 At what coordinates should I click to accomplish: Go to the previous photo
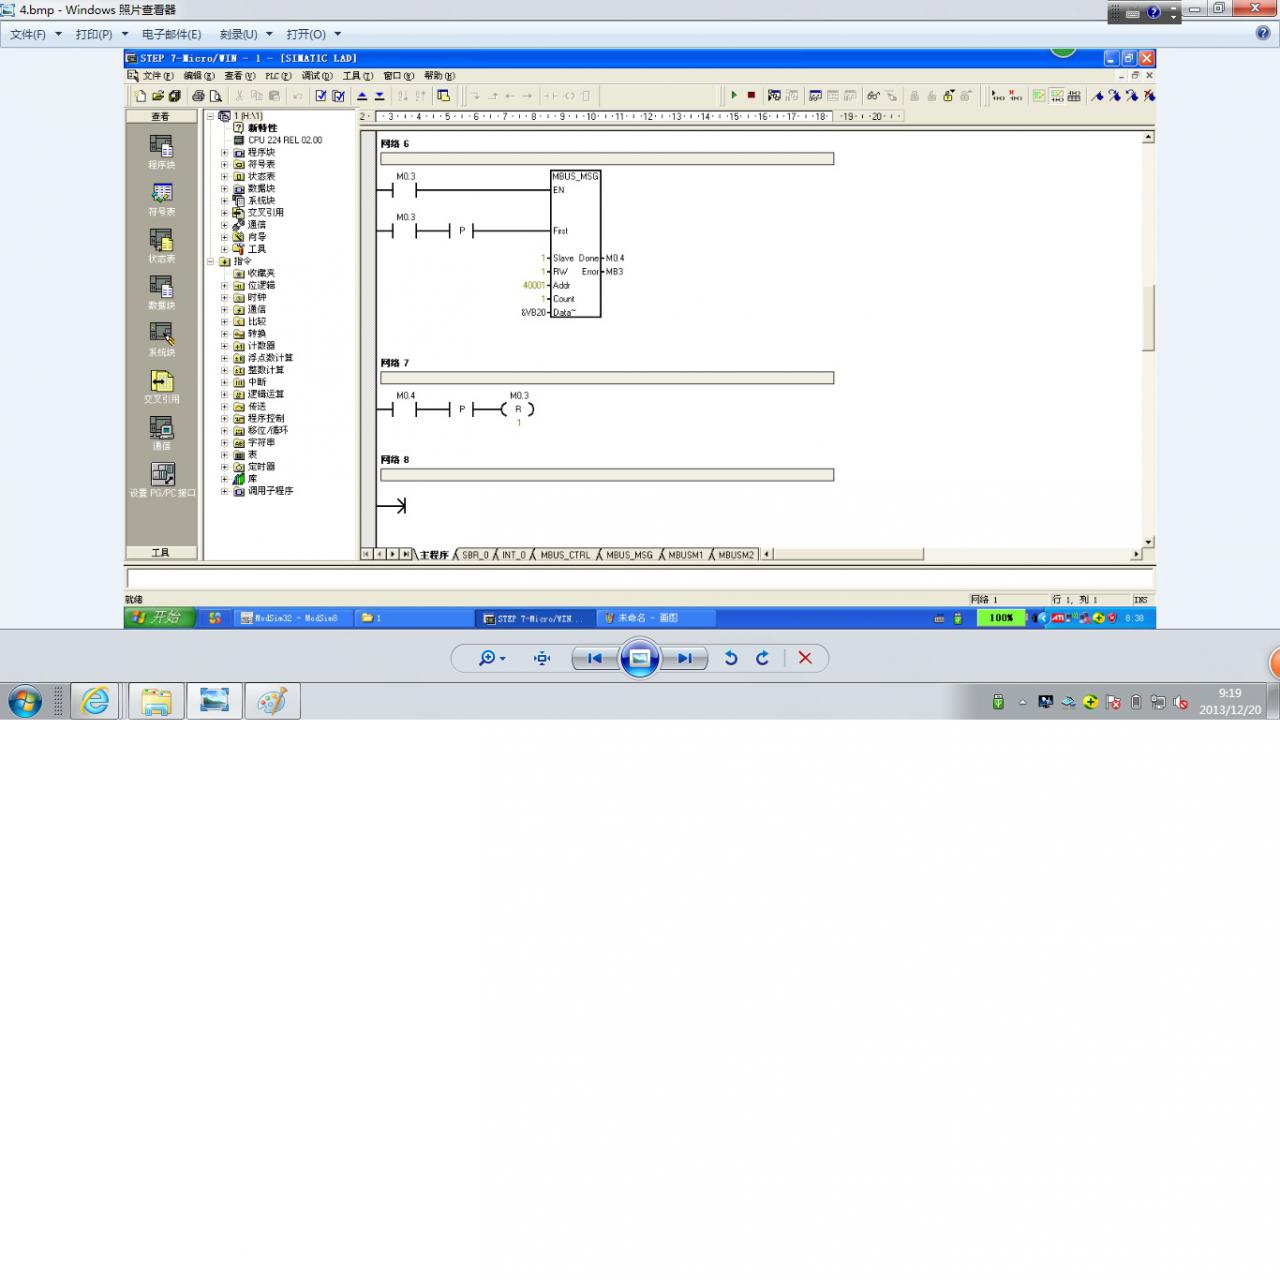[x=594, y=658]
